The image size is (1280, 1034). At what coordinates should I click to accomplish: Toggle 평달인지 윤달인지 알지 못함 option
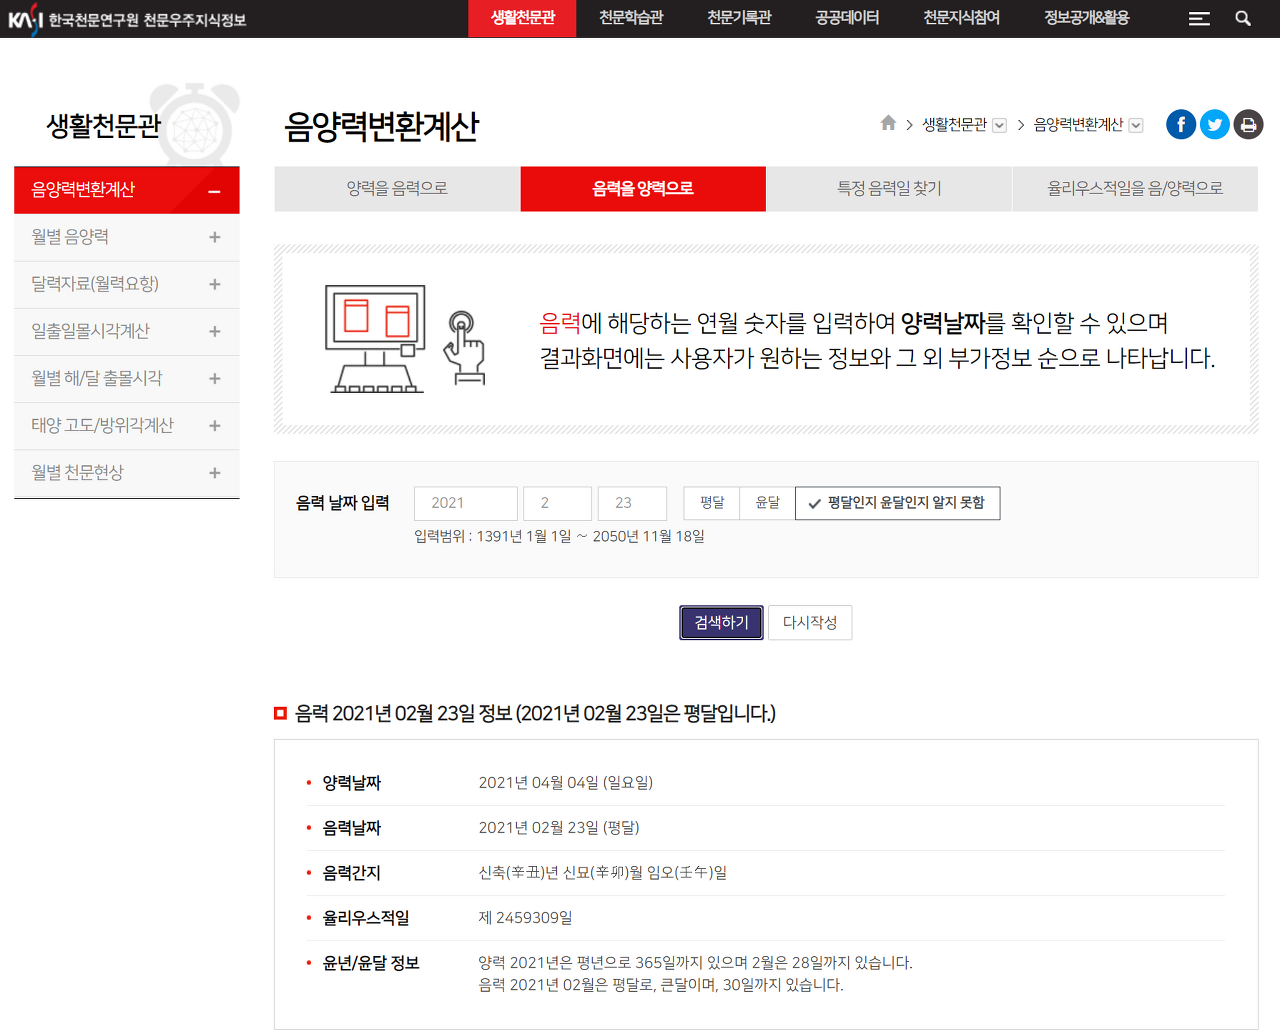tap(897, 503)
